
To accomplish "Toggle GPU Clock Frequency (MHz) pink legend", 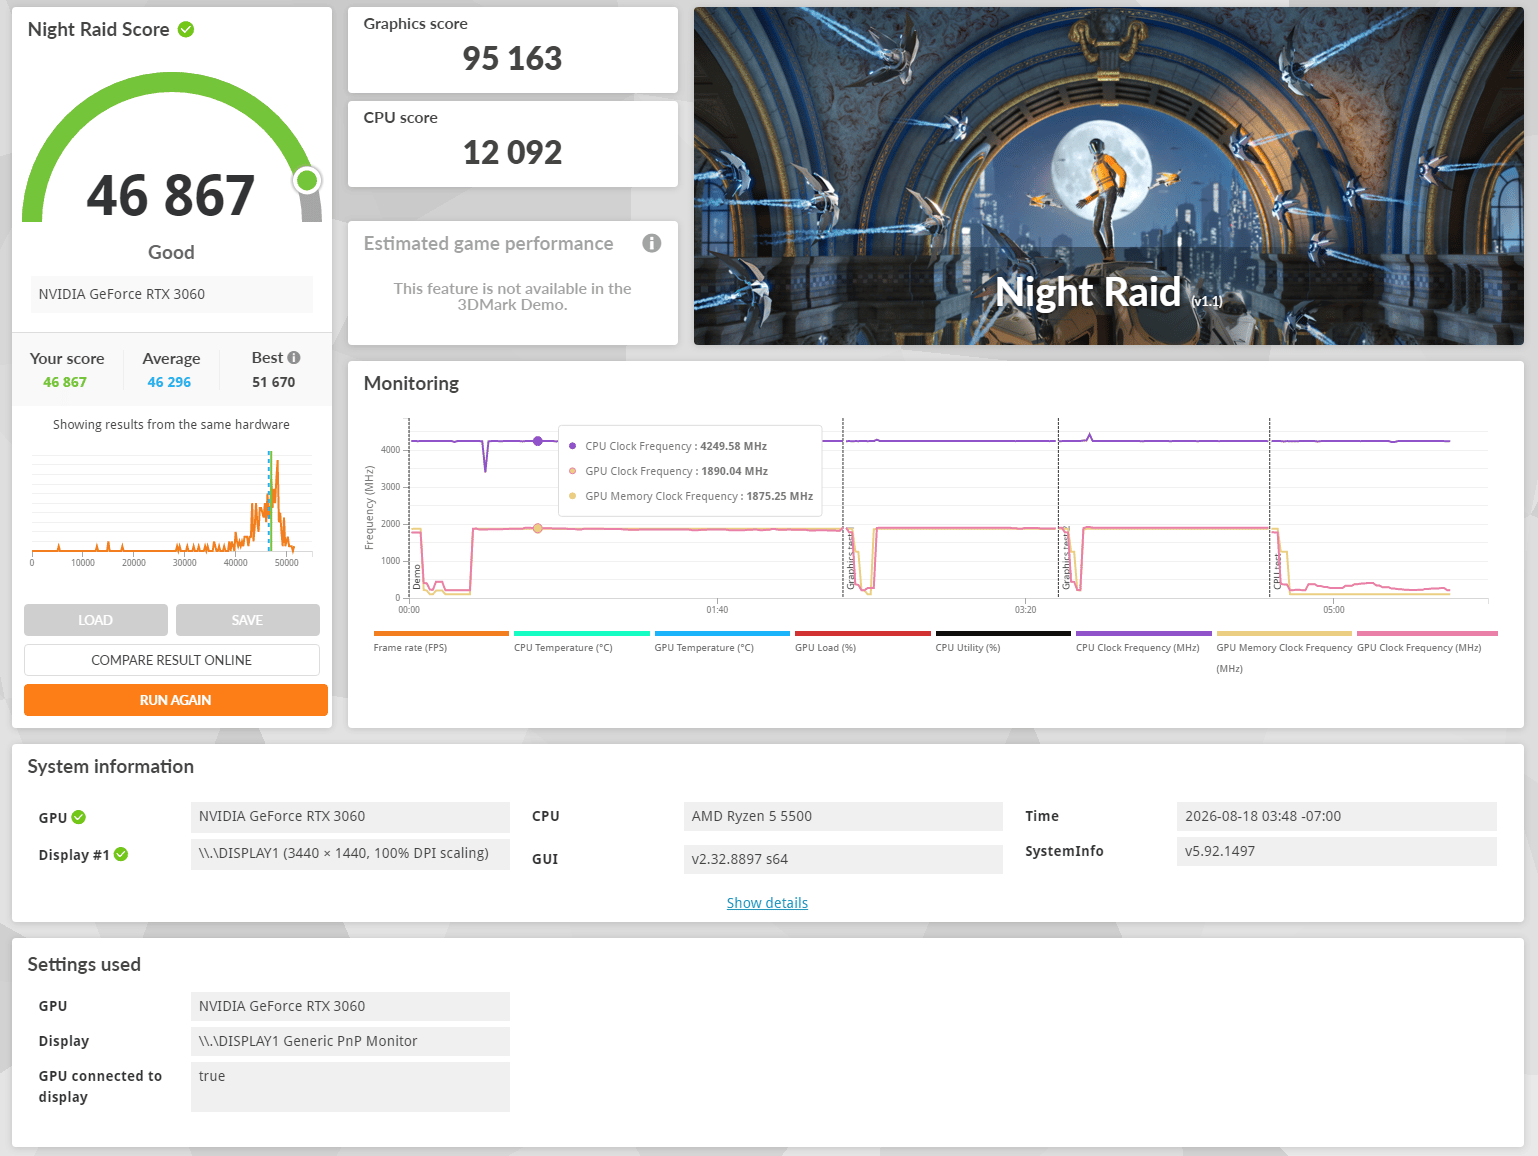I will click(1427, 642).
